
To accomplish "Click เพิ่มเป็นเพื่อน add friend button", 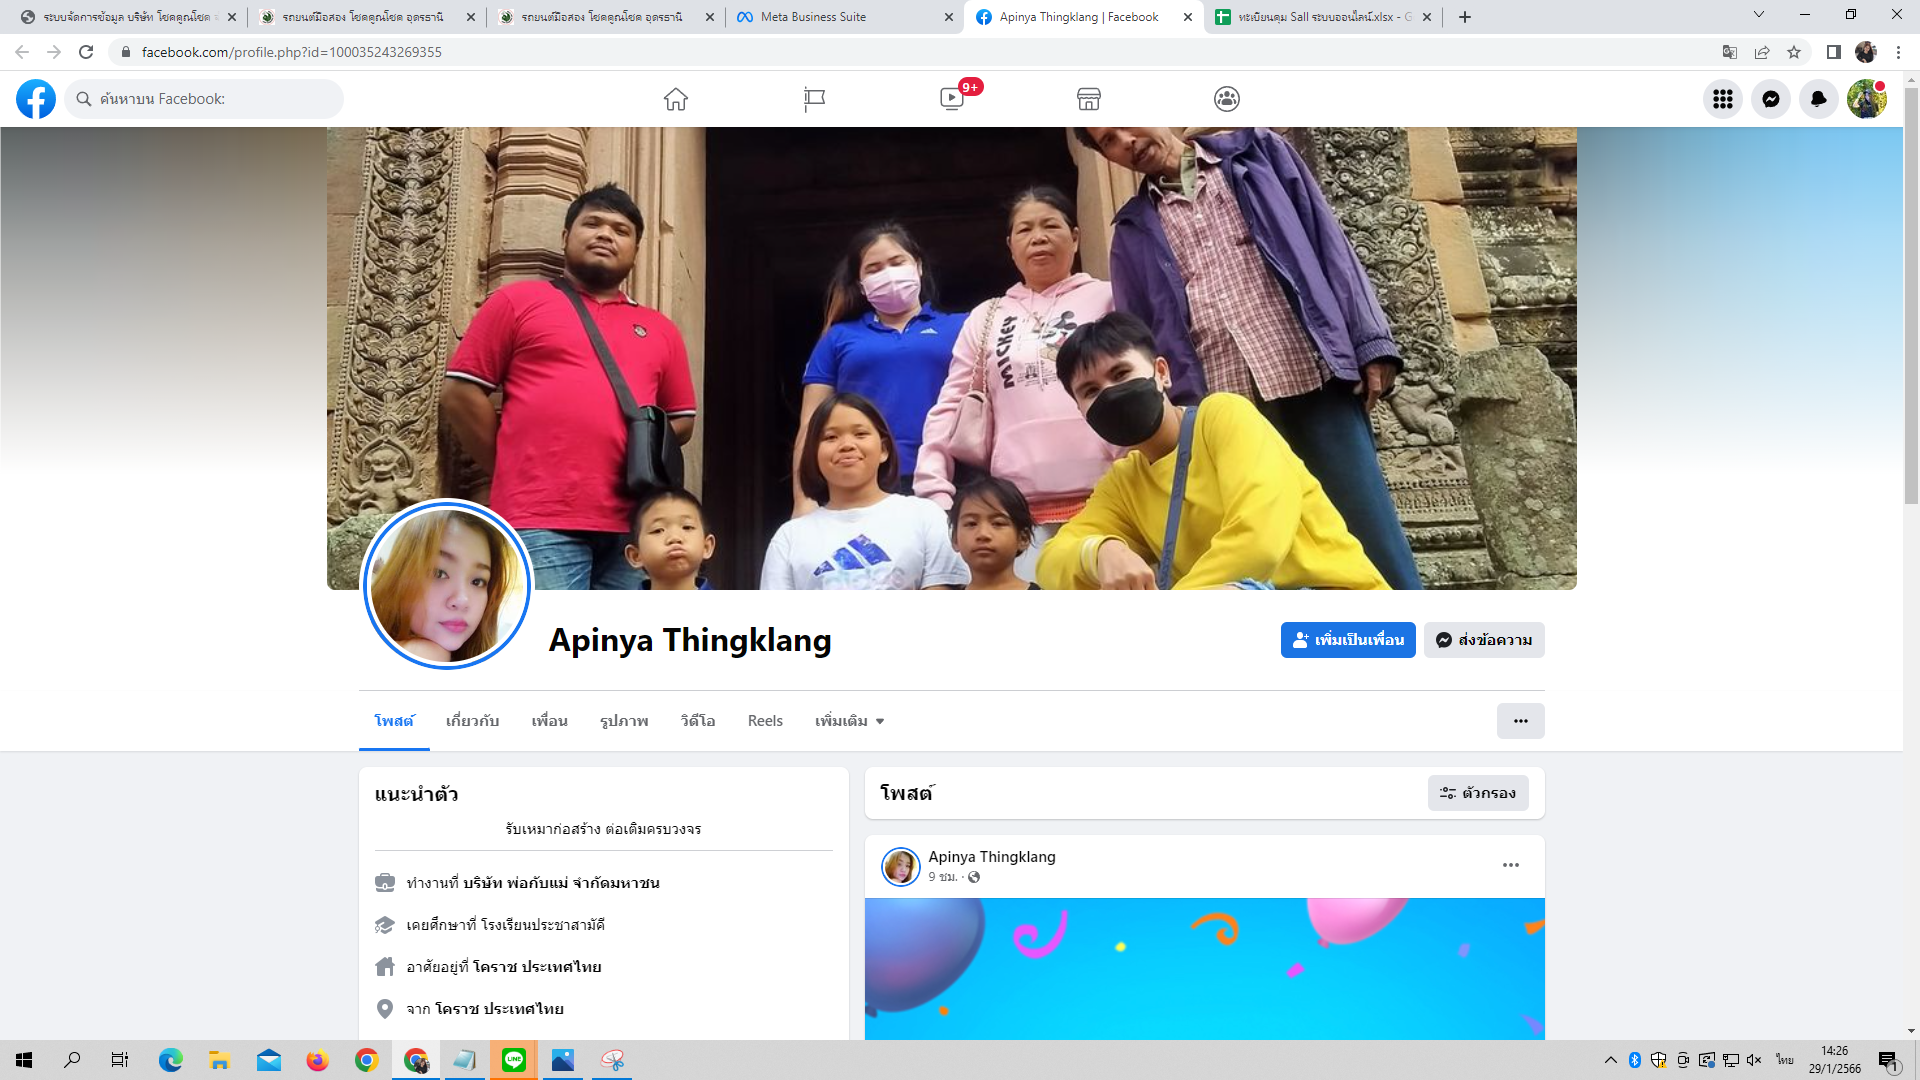I will coord(1348,640).
